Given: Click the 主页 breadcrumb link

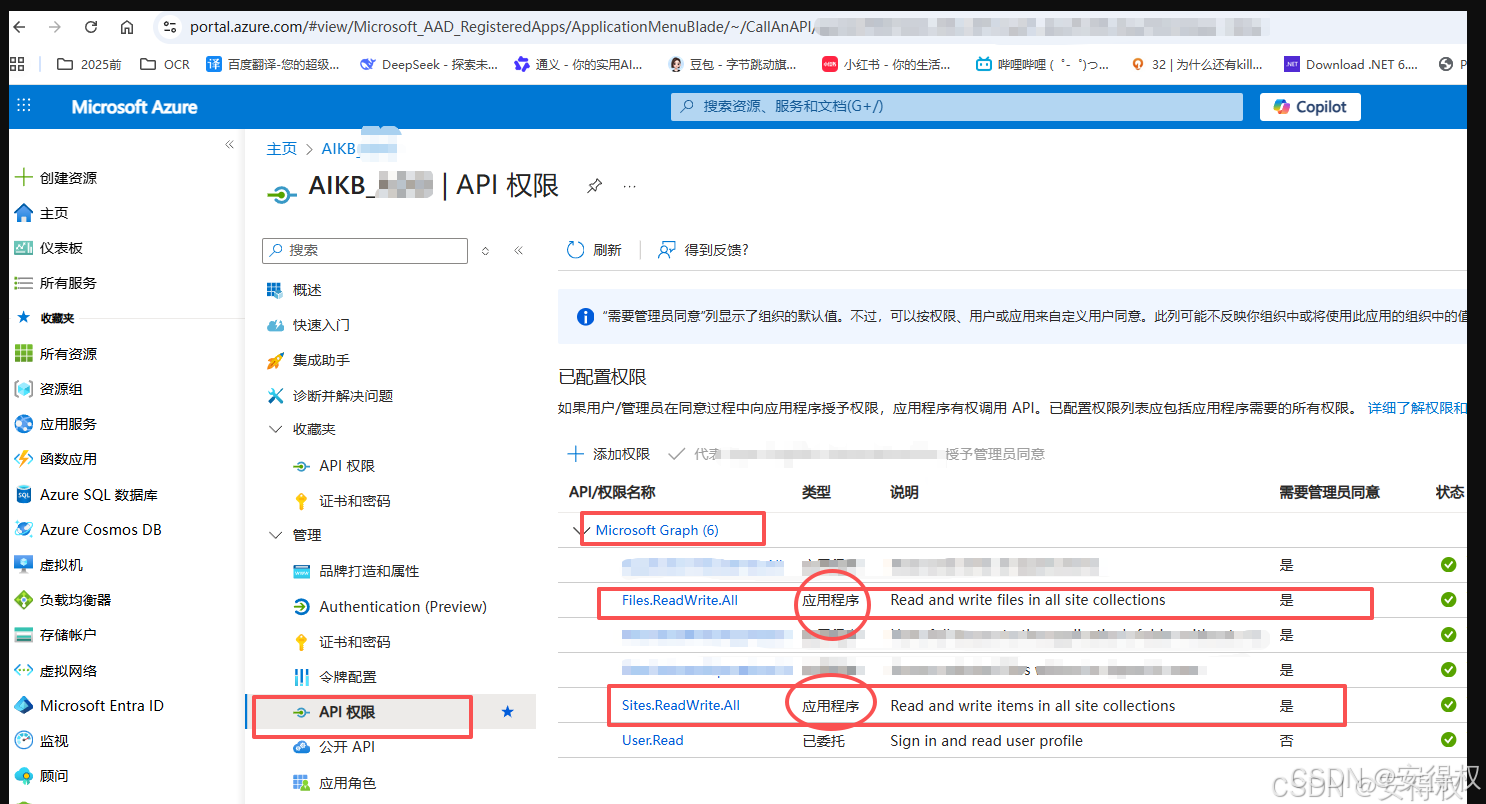Looking at the screenshot, I should click(282, 148).
